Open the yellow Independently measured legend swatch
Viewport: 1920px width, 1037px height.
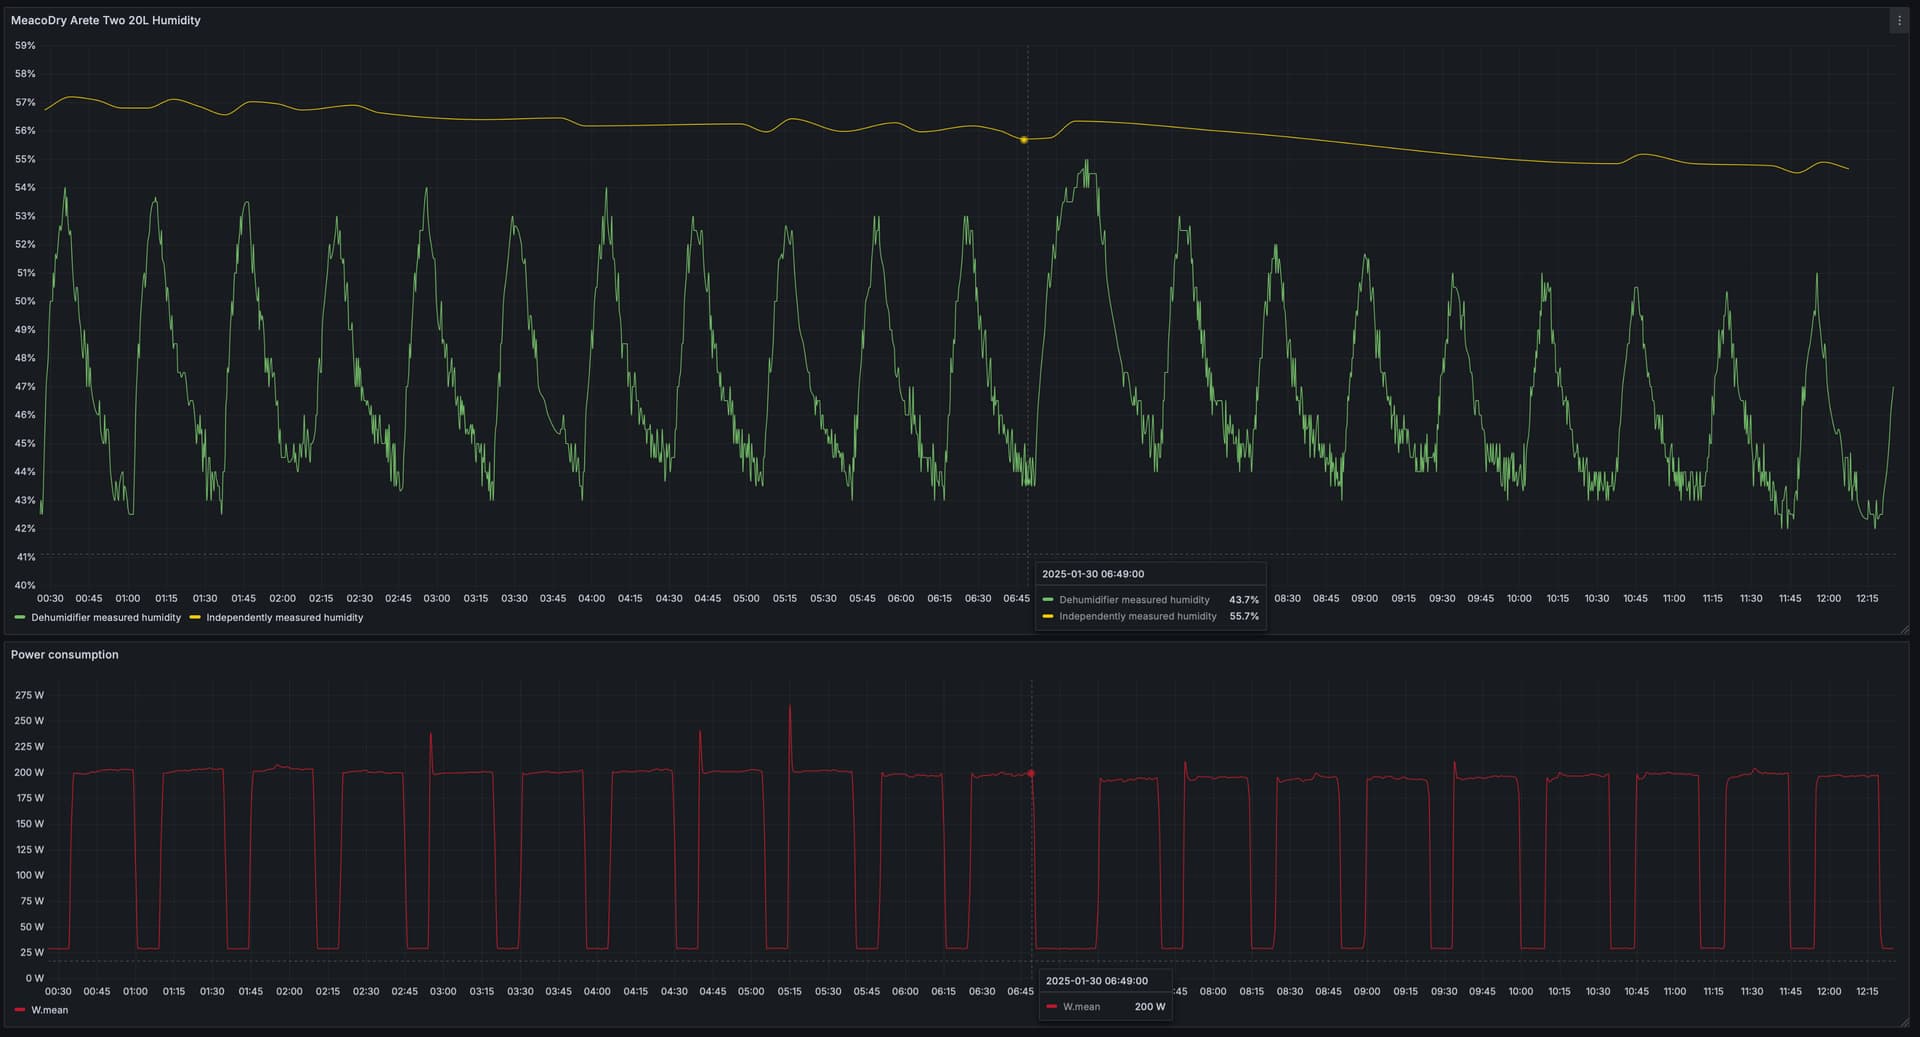[195, 618]
